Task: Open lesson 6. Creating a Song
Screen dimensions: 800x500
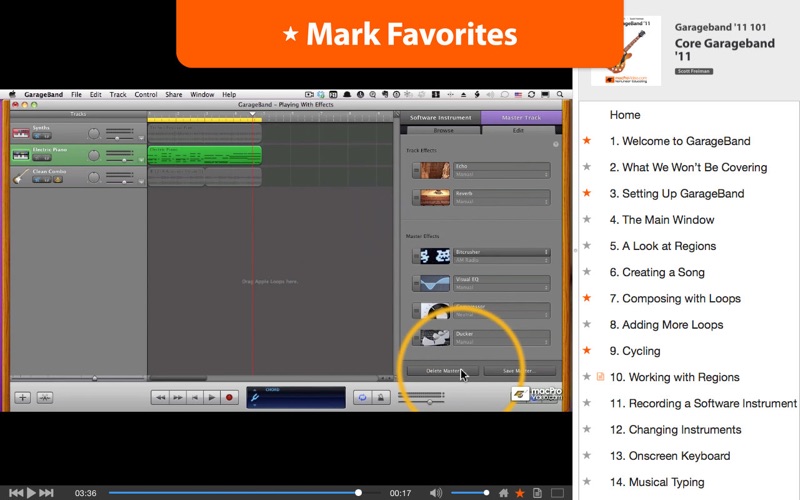Action: click(x=657, y=272)
